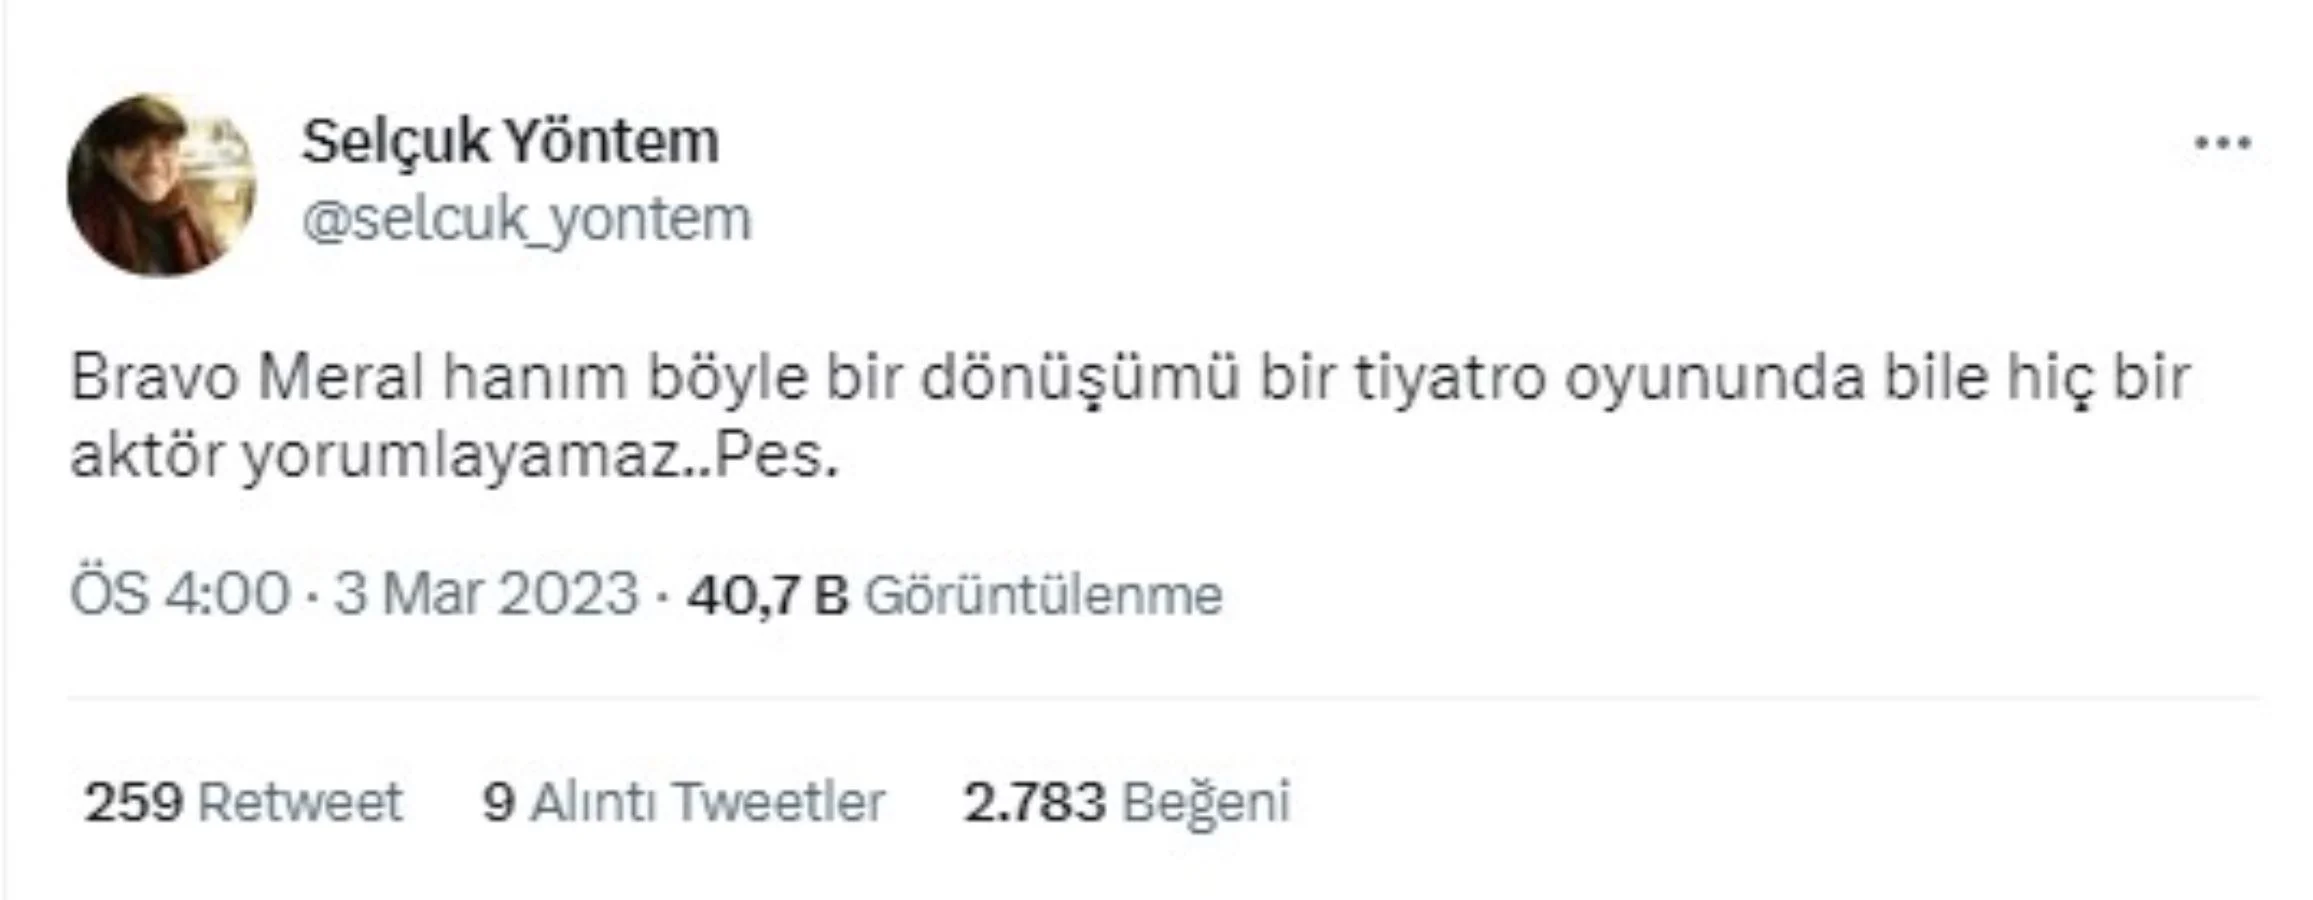The height and width of the screenshot is (900, 2313).
Task: Select the tweet text starting with Bravo Meral
Action: click(1129, 417)
